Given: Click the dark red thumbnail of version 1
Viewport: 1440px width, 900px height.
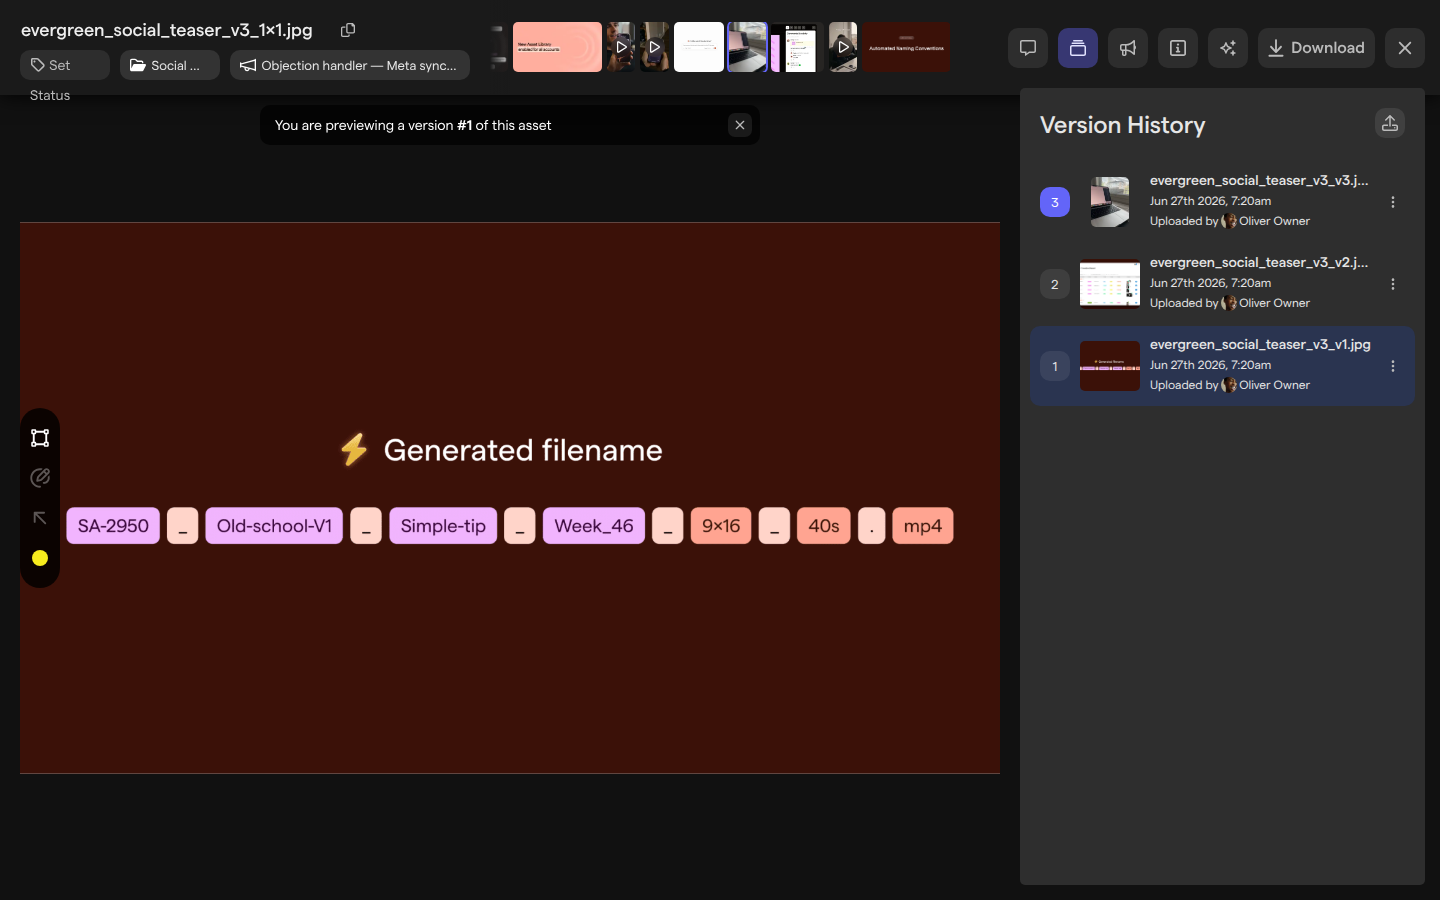Looking at the screenshot, I should pyautogui.click(x=1110, y=366).
